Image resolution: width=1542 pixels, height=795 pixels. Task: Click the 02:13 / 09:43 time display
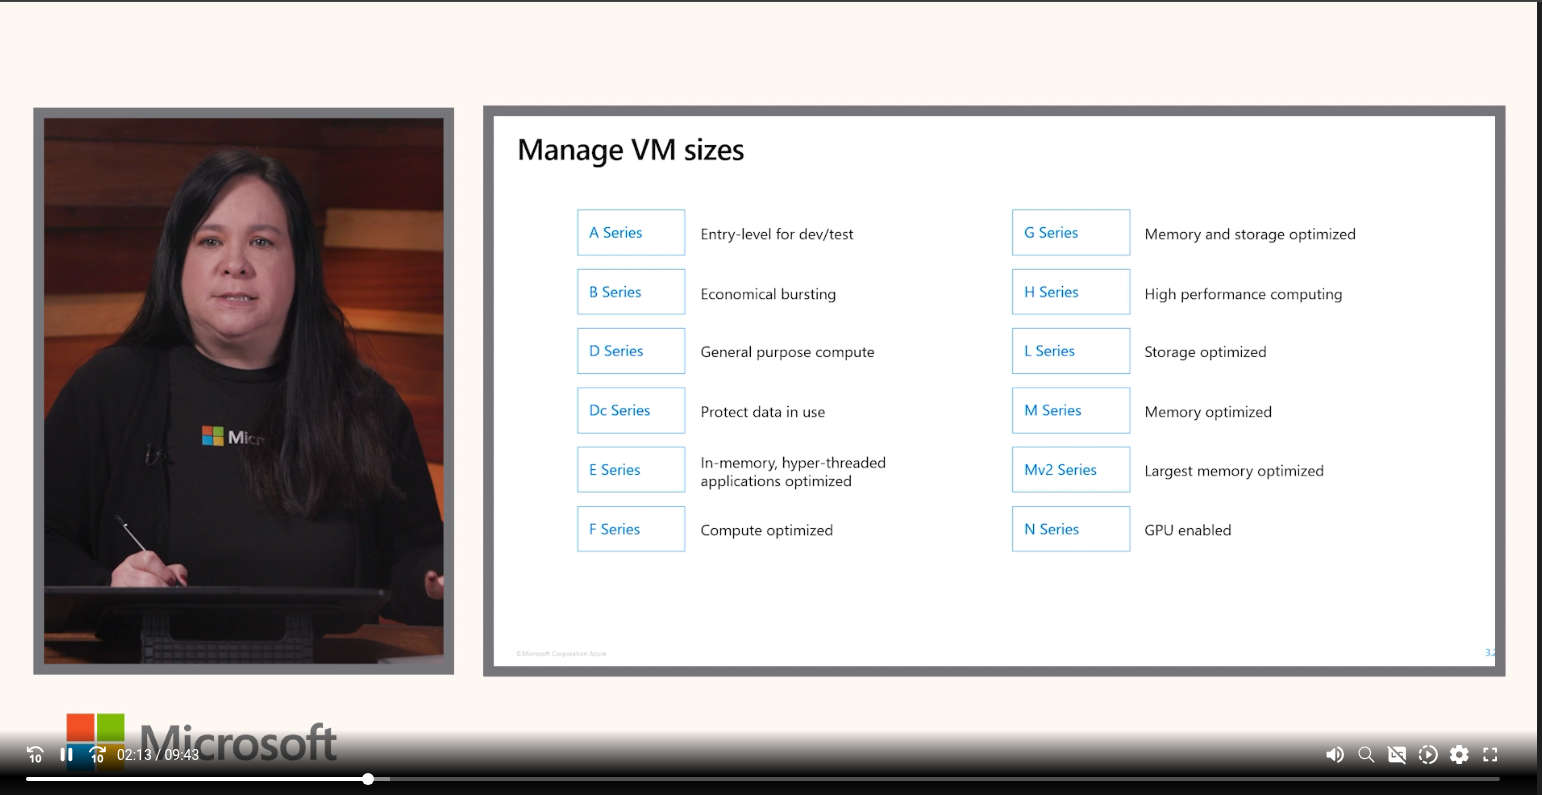click(x=158, y=755)
